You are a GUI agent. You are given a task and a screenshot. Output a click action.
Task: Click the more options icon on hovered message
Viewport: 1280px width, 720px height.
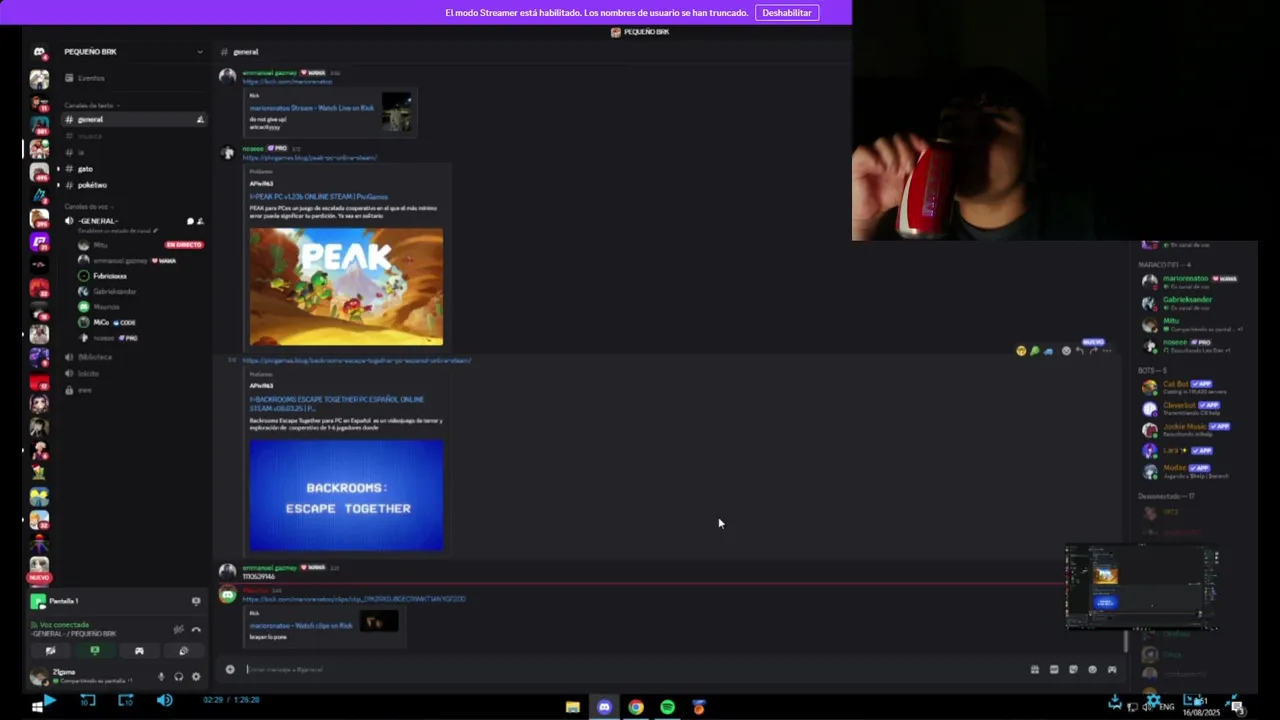(1106, 351)
